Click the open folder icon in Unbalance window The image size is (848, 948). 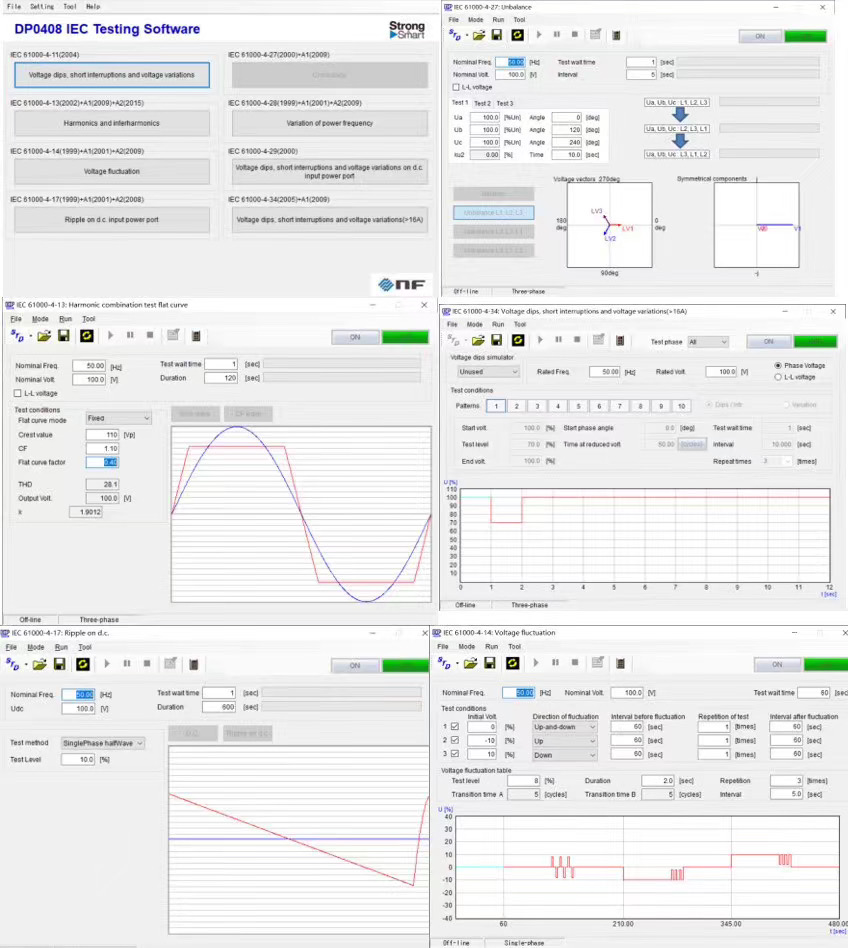478,35
